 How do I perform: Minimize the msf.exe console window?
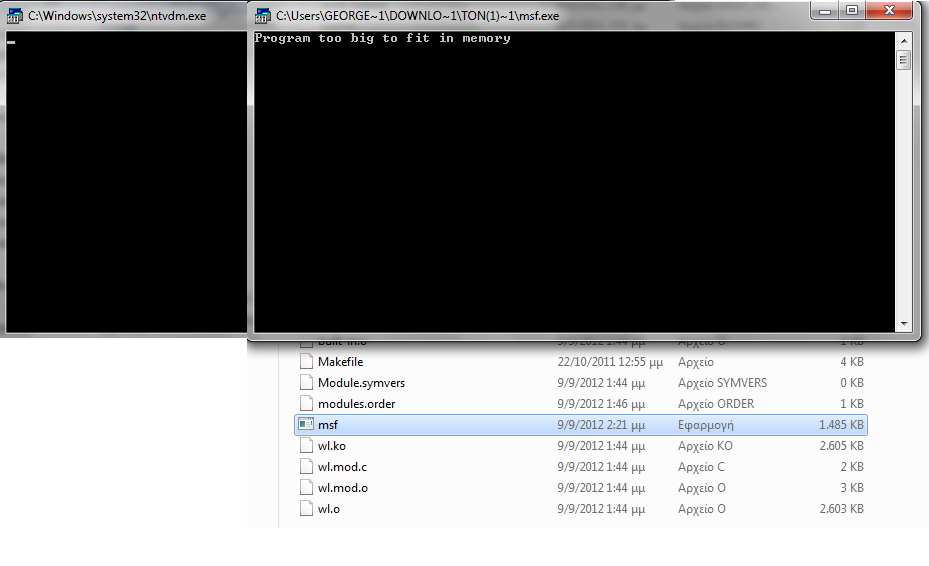click(825, 11)
